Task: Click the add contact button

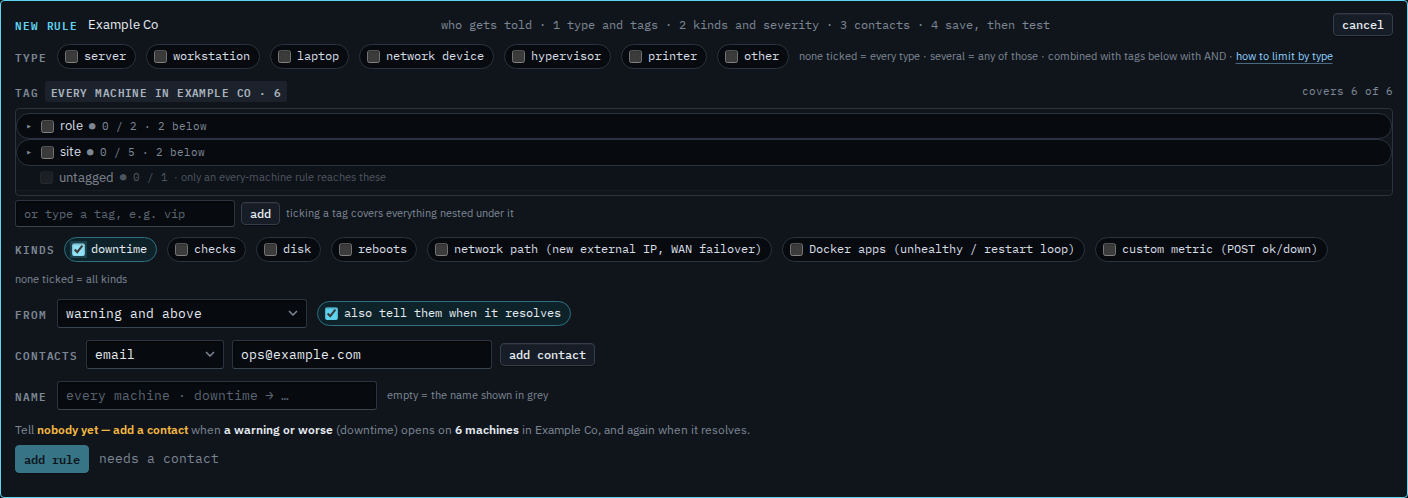Action: pos(547,355)
